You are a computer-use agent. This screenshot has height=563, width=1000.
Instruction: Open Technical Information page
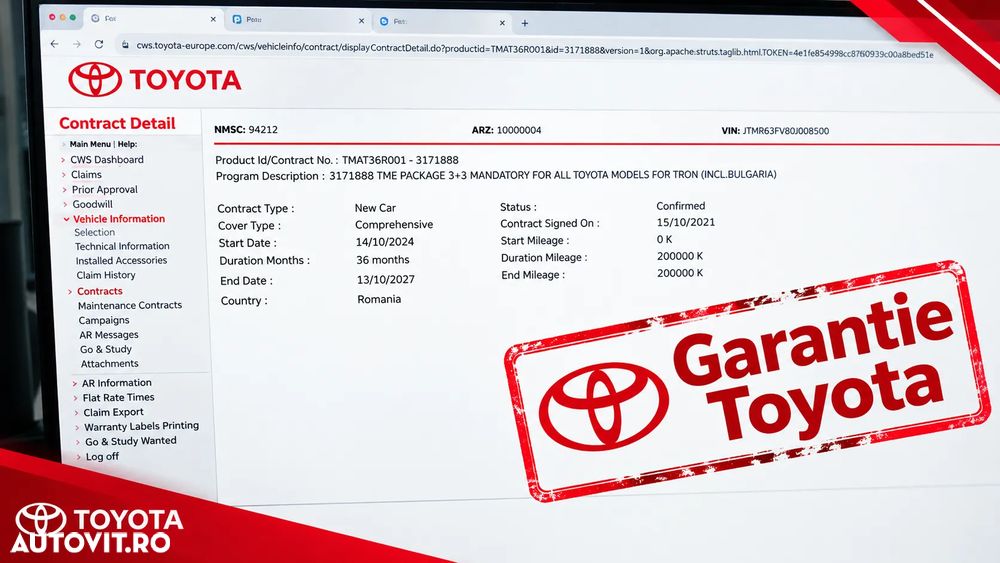pyautogui.click(x=122, y=246)
